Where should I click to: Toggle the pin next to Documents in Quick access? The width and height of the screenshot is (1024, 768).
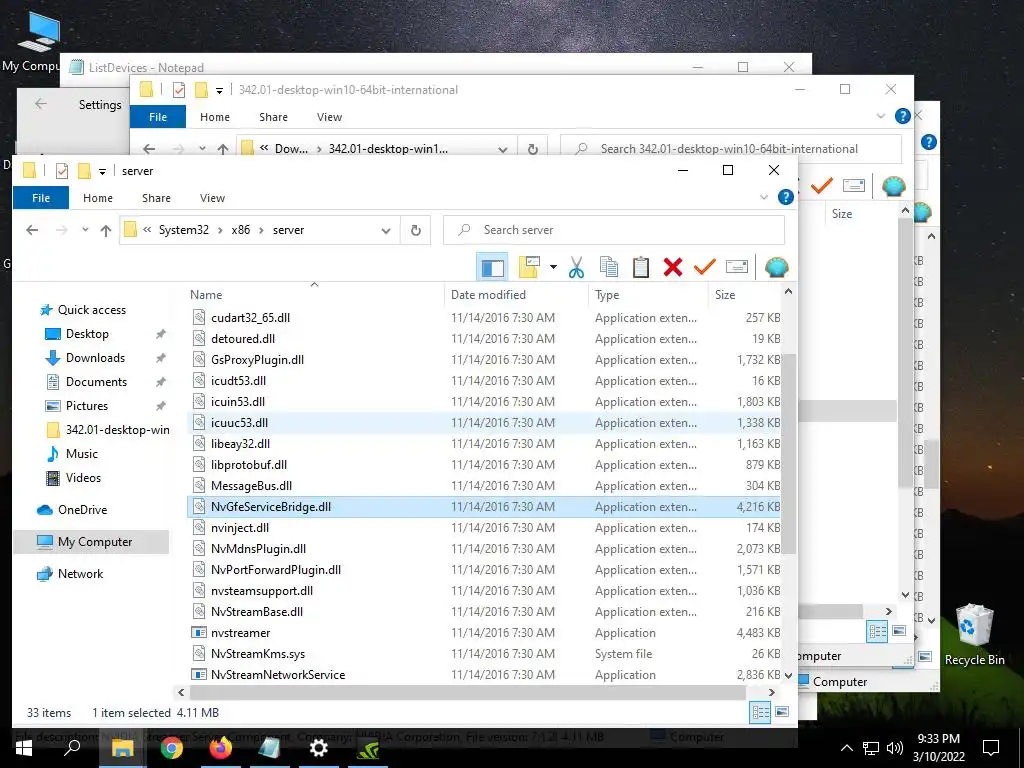(160, 382)
